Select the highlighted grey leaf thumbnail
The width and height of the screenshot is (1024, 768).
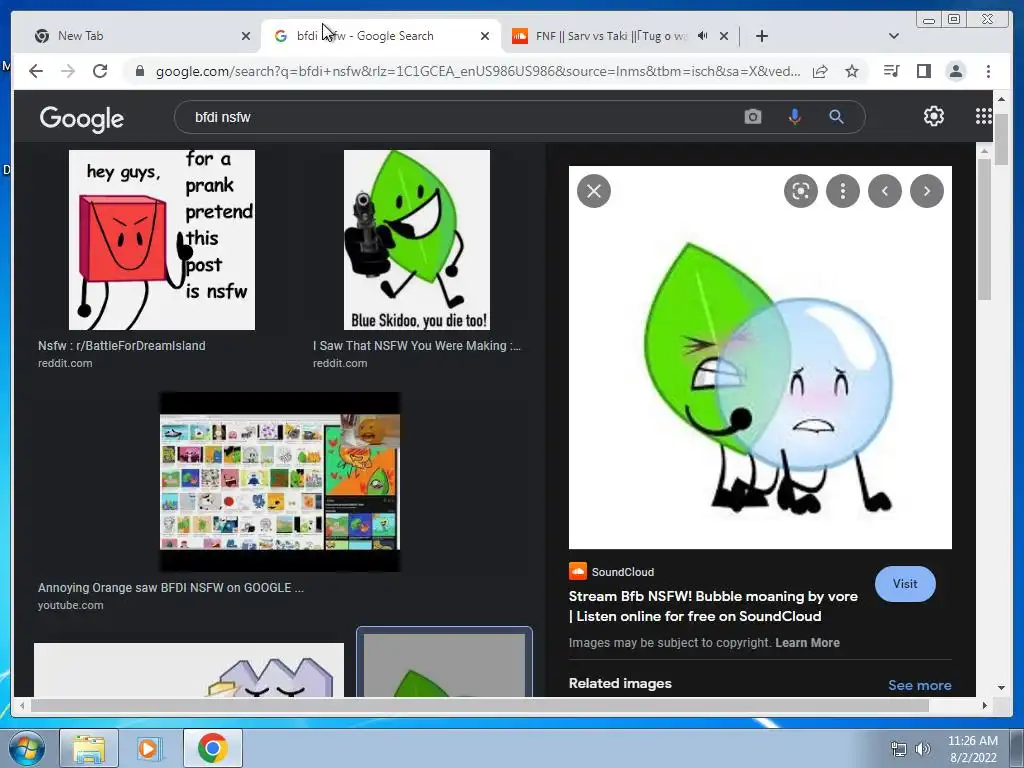click(x=444, y=663)
